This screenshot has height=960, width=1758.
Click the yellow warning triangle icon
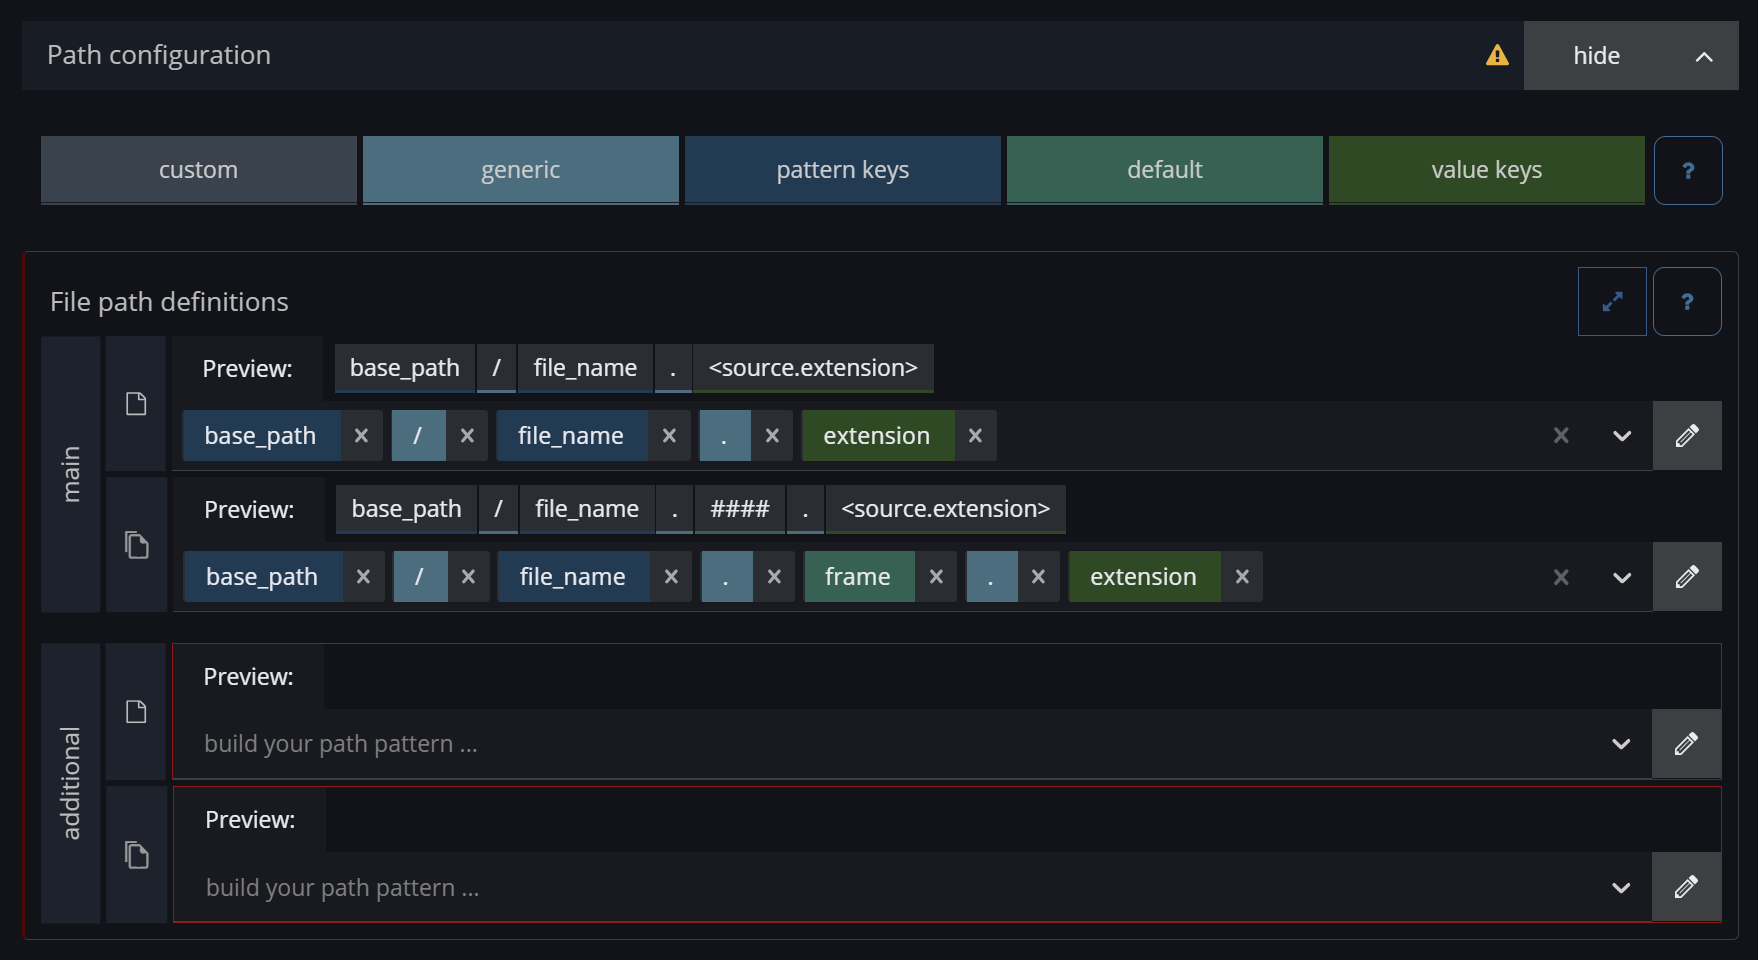click(1496, 55)
